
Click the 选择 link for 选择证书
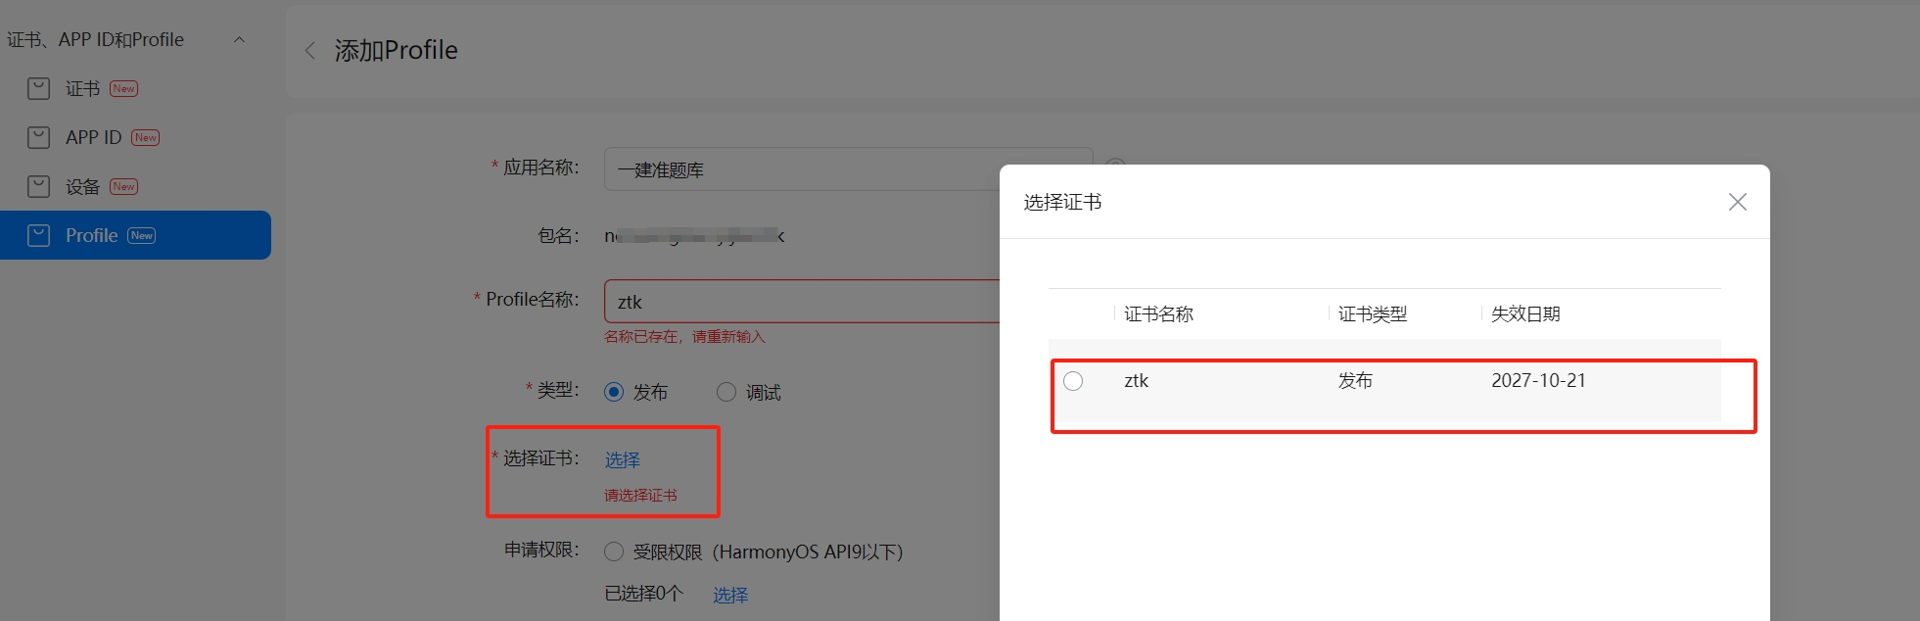pos(622,460)
